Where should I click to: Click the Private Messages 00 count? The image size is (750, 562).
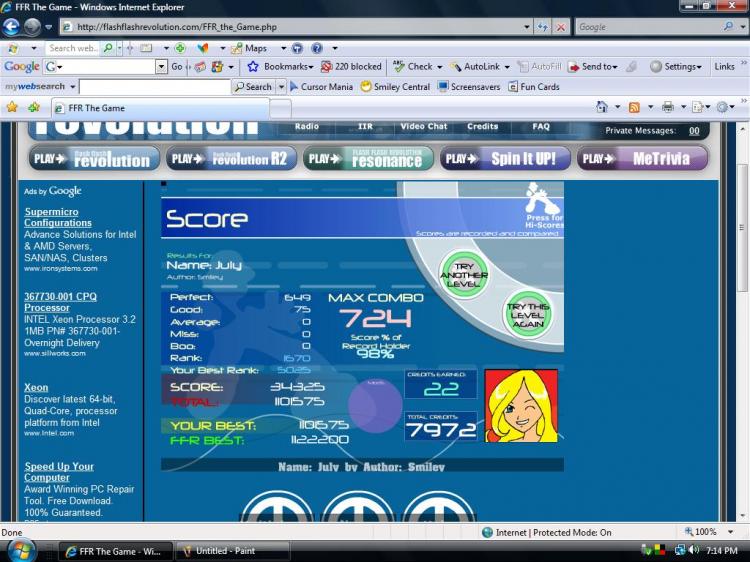pyautogui.click(x=694, y=131)
